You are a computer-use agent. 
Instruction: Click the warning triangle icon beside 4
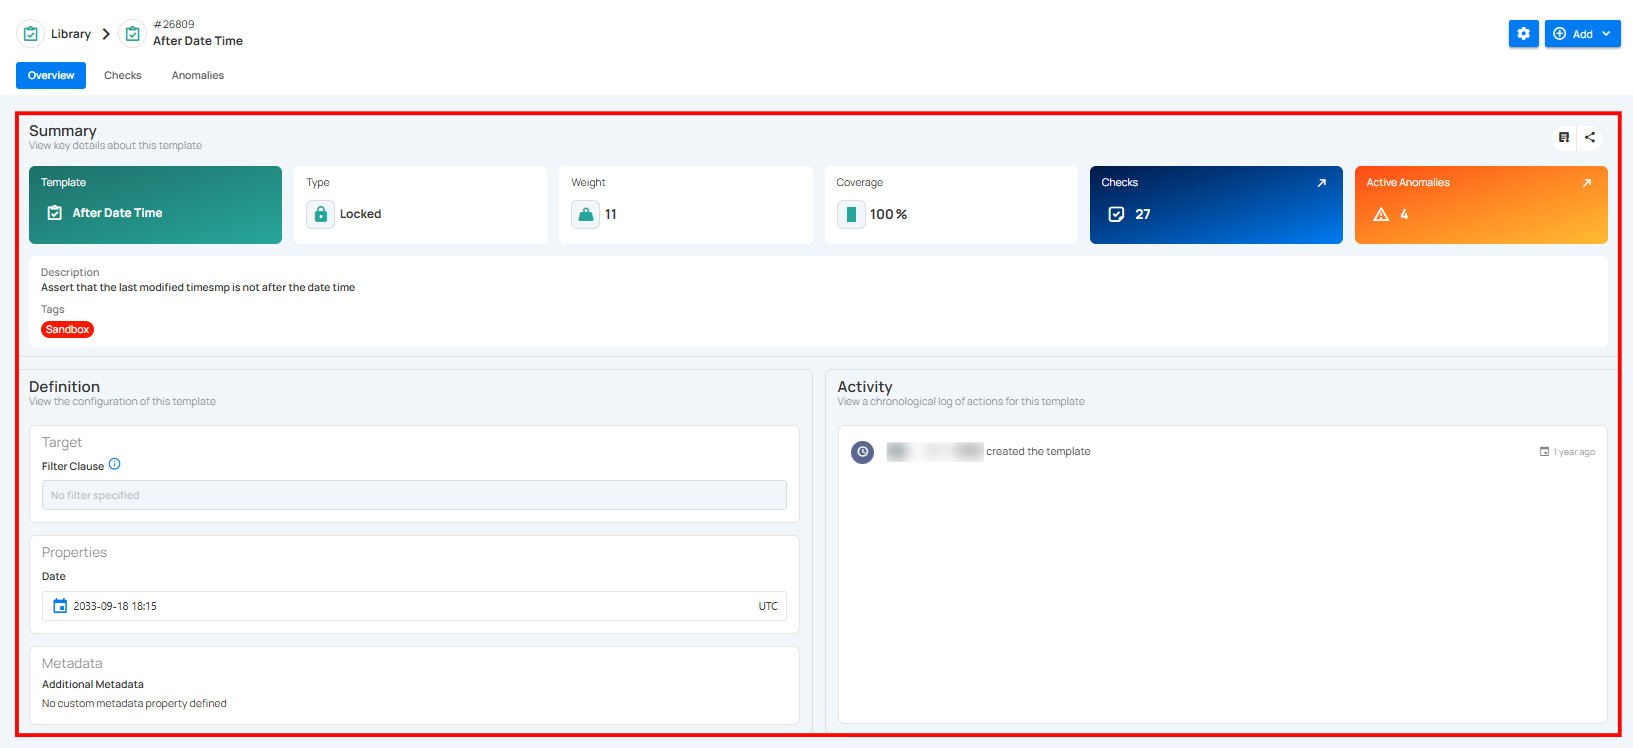[x=1381, y=214]
